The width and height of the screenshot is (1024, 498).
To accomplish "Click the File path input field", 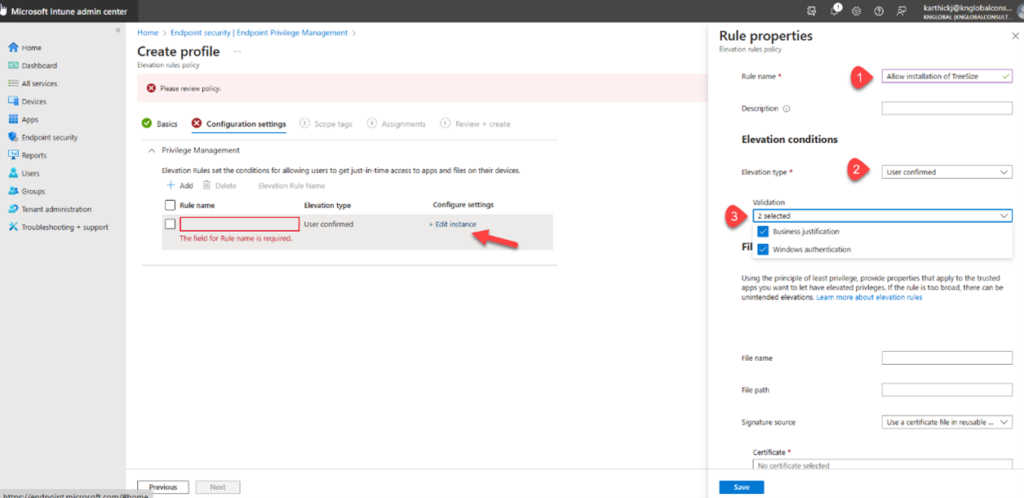I will (947, 390).
